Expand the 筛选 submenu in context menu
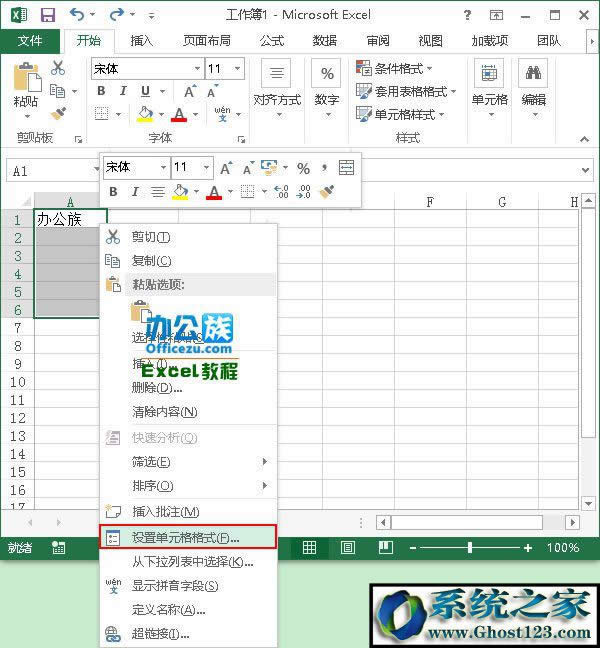Viewport: 600px width, 648px height. click(x=265, y=462)
